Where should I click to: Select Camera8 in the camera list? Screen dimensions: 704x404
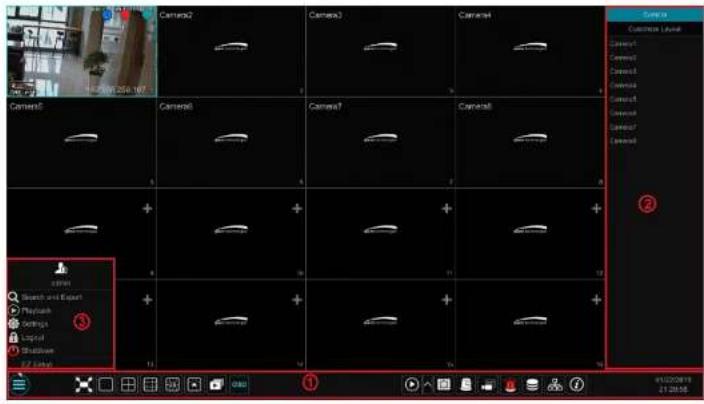[623, 141]
